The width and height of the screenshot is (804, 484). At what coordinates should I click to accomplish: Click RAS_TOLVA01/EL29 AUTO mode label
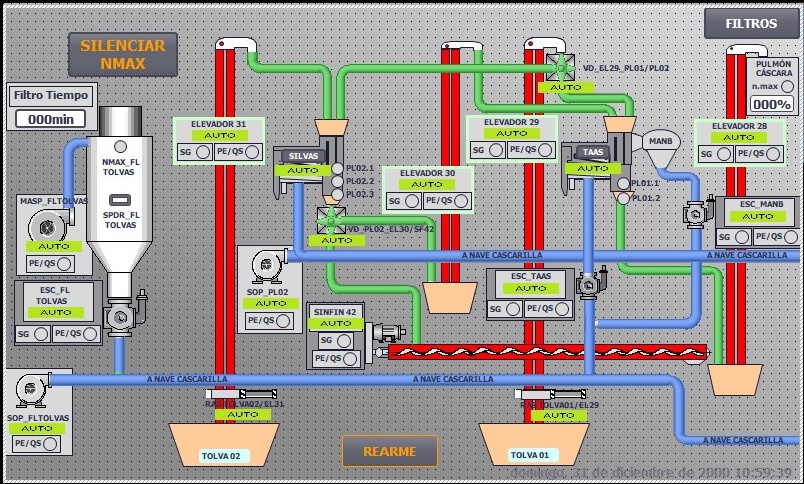559,415
